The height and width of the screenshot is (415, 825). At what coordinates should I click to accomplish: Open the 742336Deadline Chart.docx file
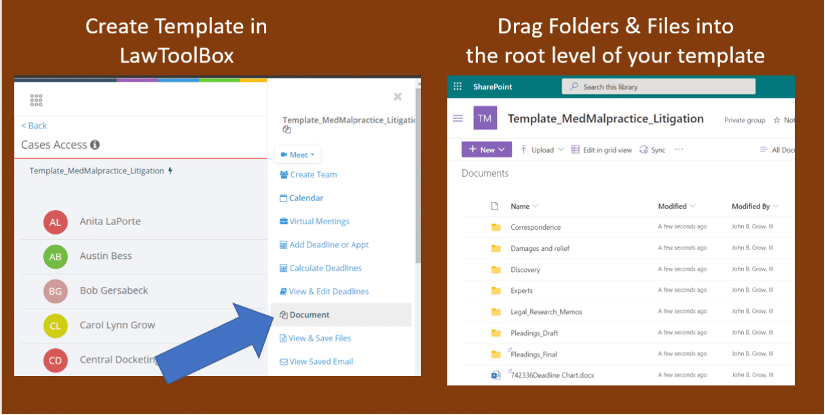tap(552, 375)
